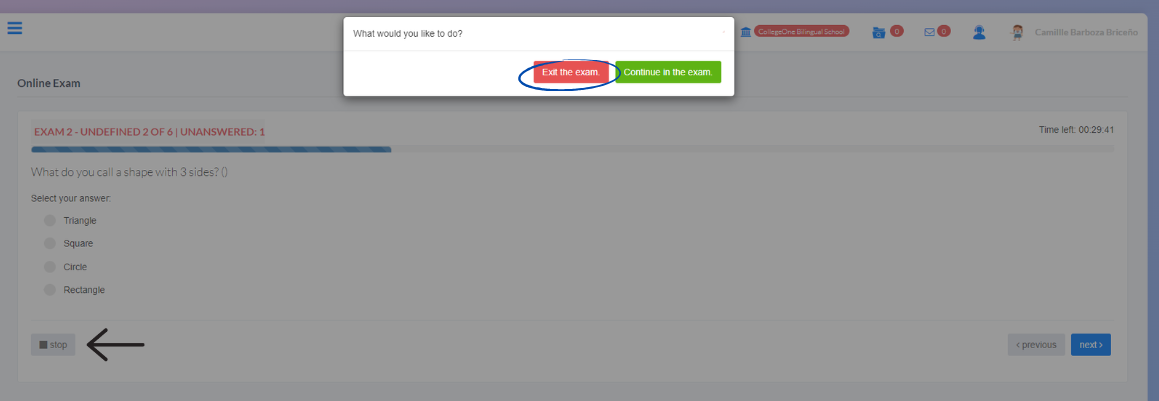This screenshot has width=1159, height=401.
Task: Open the mail envelope icon
Action: coord(930,32)
